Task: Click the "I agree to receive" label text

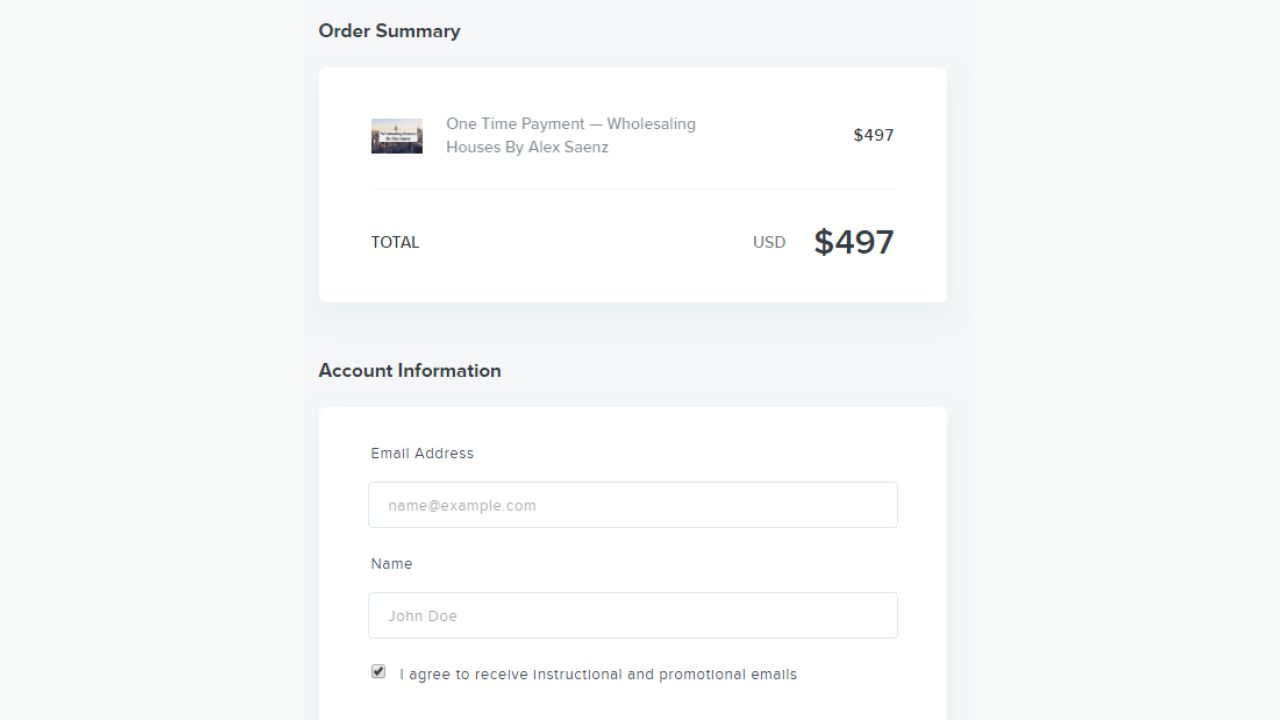Action: (460, 674)
